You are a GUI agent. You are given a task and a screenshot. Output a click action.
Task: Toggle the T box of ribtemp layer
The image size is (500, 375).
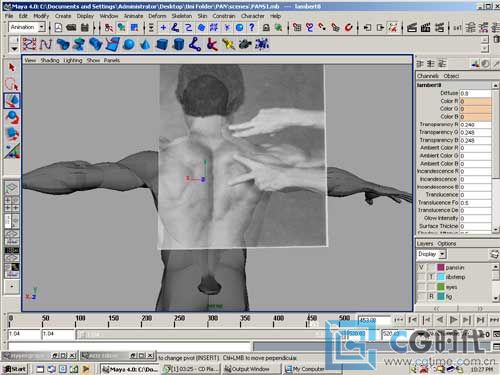[x=431, y=277]
